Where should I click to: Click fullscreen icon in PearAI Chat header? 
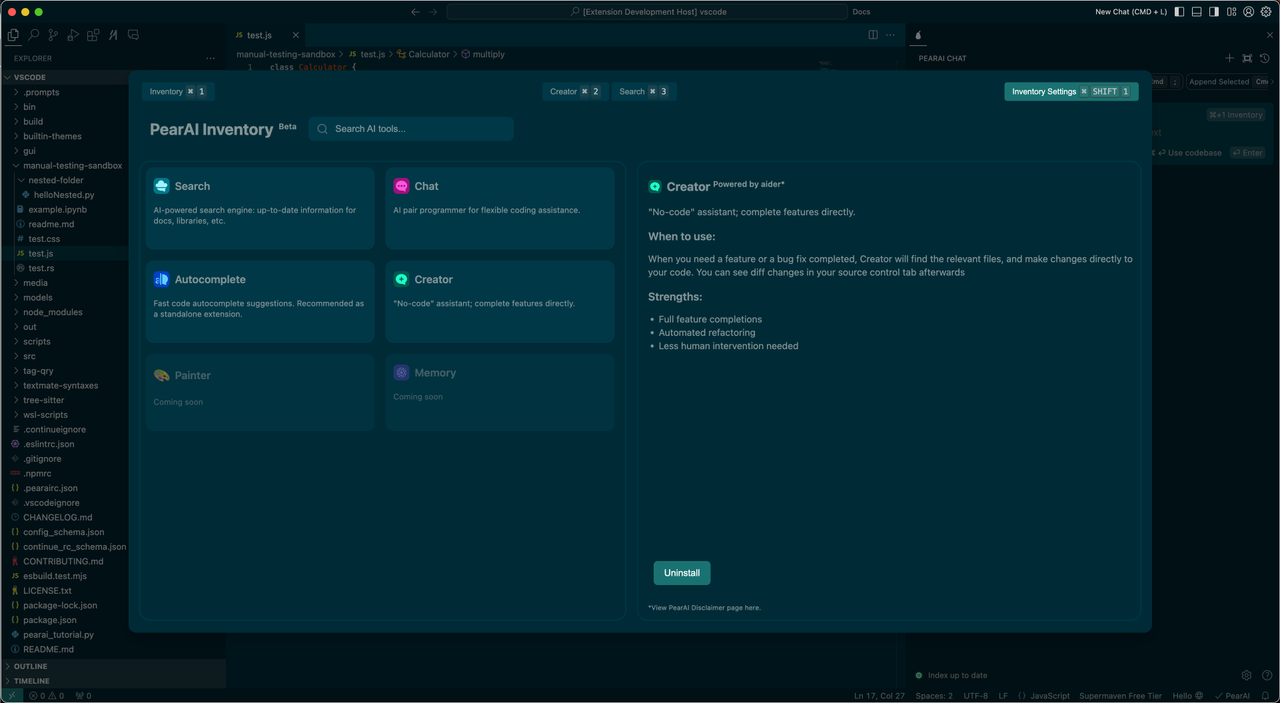pos(1247,58)
